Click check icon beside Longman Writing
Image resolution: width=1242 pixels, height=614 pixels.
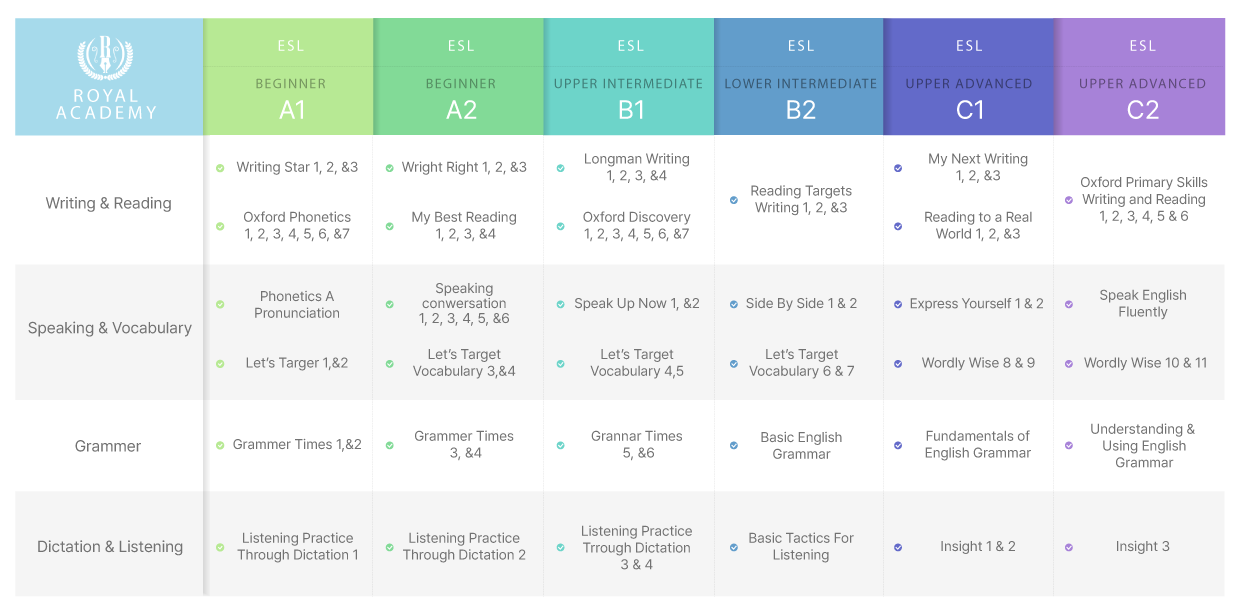560,168
